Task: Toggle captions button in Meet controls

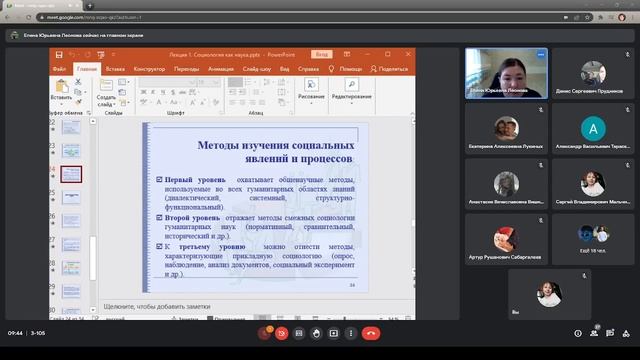Action: (299, 333)
